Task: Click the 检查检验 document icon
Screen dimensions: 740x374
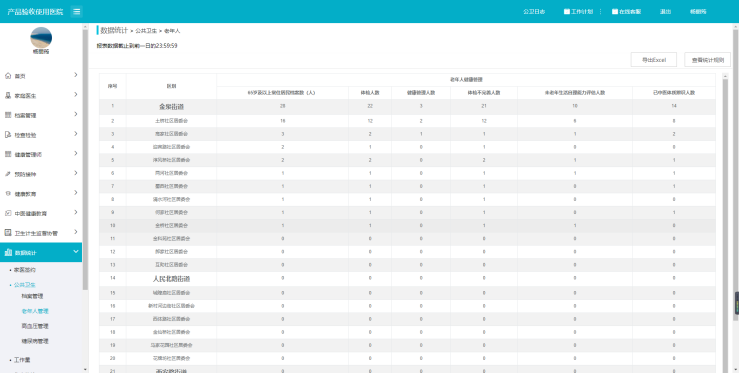Action: [8, 135]
